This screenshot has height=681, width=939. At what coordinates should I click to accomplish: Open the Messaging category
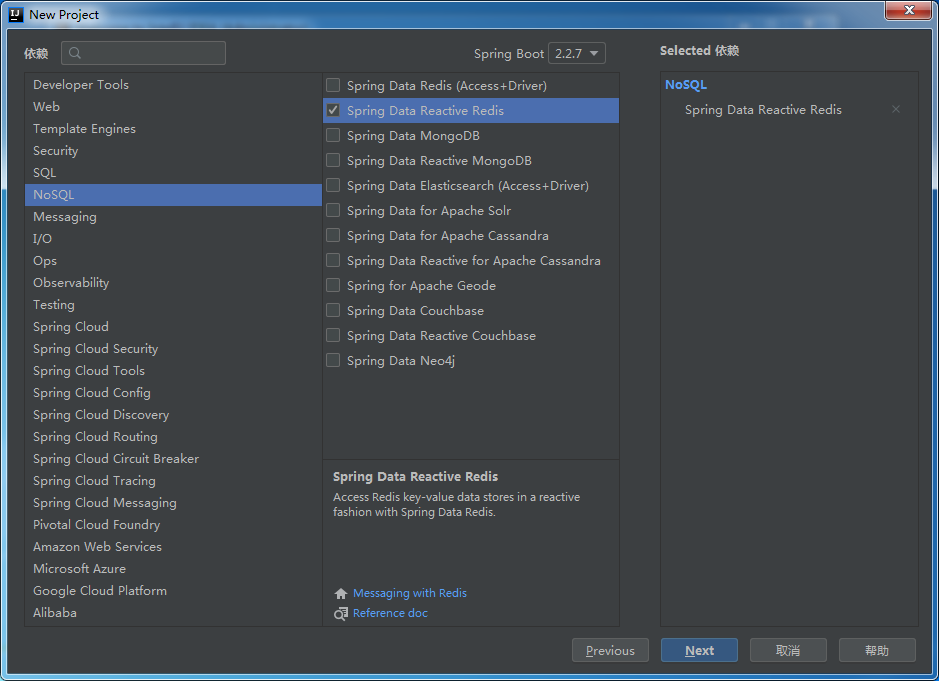coord(173,217)
